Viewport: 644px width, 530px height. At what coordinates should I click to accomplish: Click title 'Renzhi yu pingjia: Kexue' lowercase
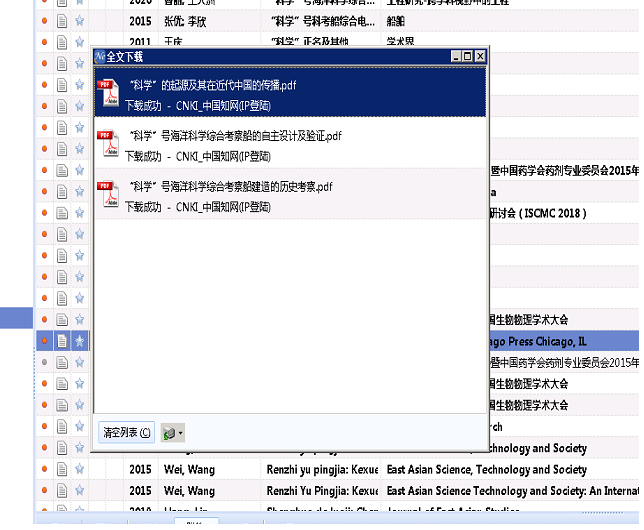(x=322, y=470)
